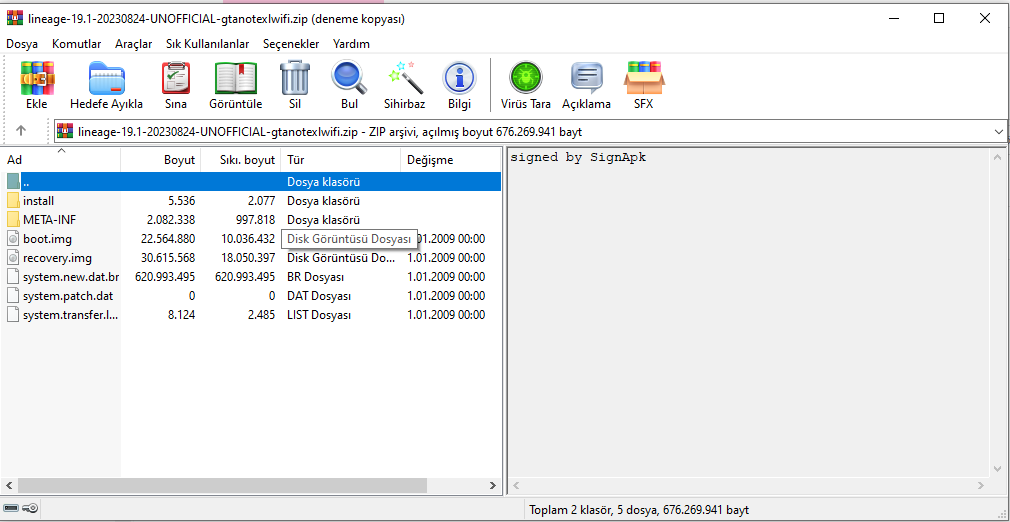Click the comment pane scroll right arrow
The height and width of the screenshot is (522, 1010).
(980, 485)
